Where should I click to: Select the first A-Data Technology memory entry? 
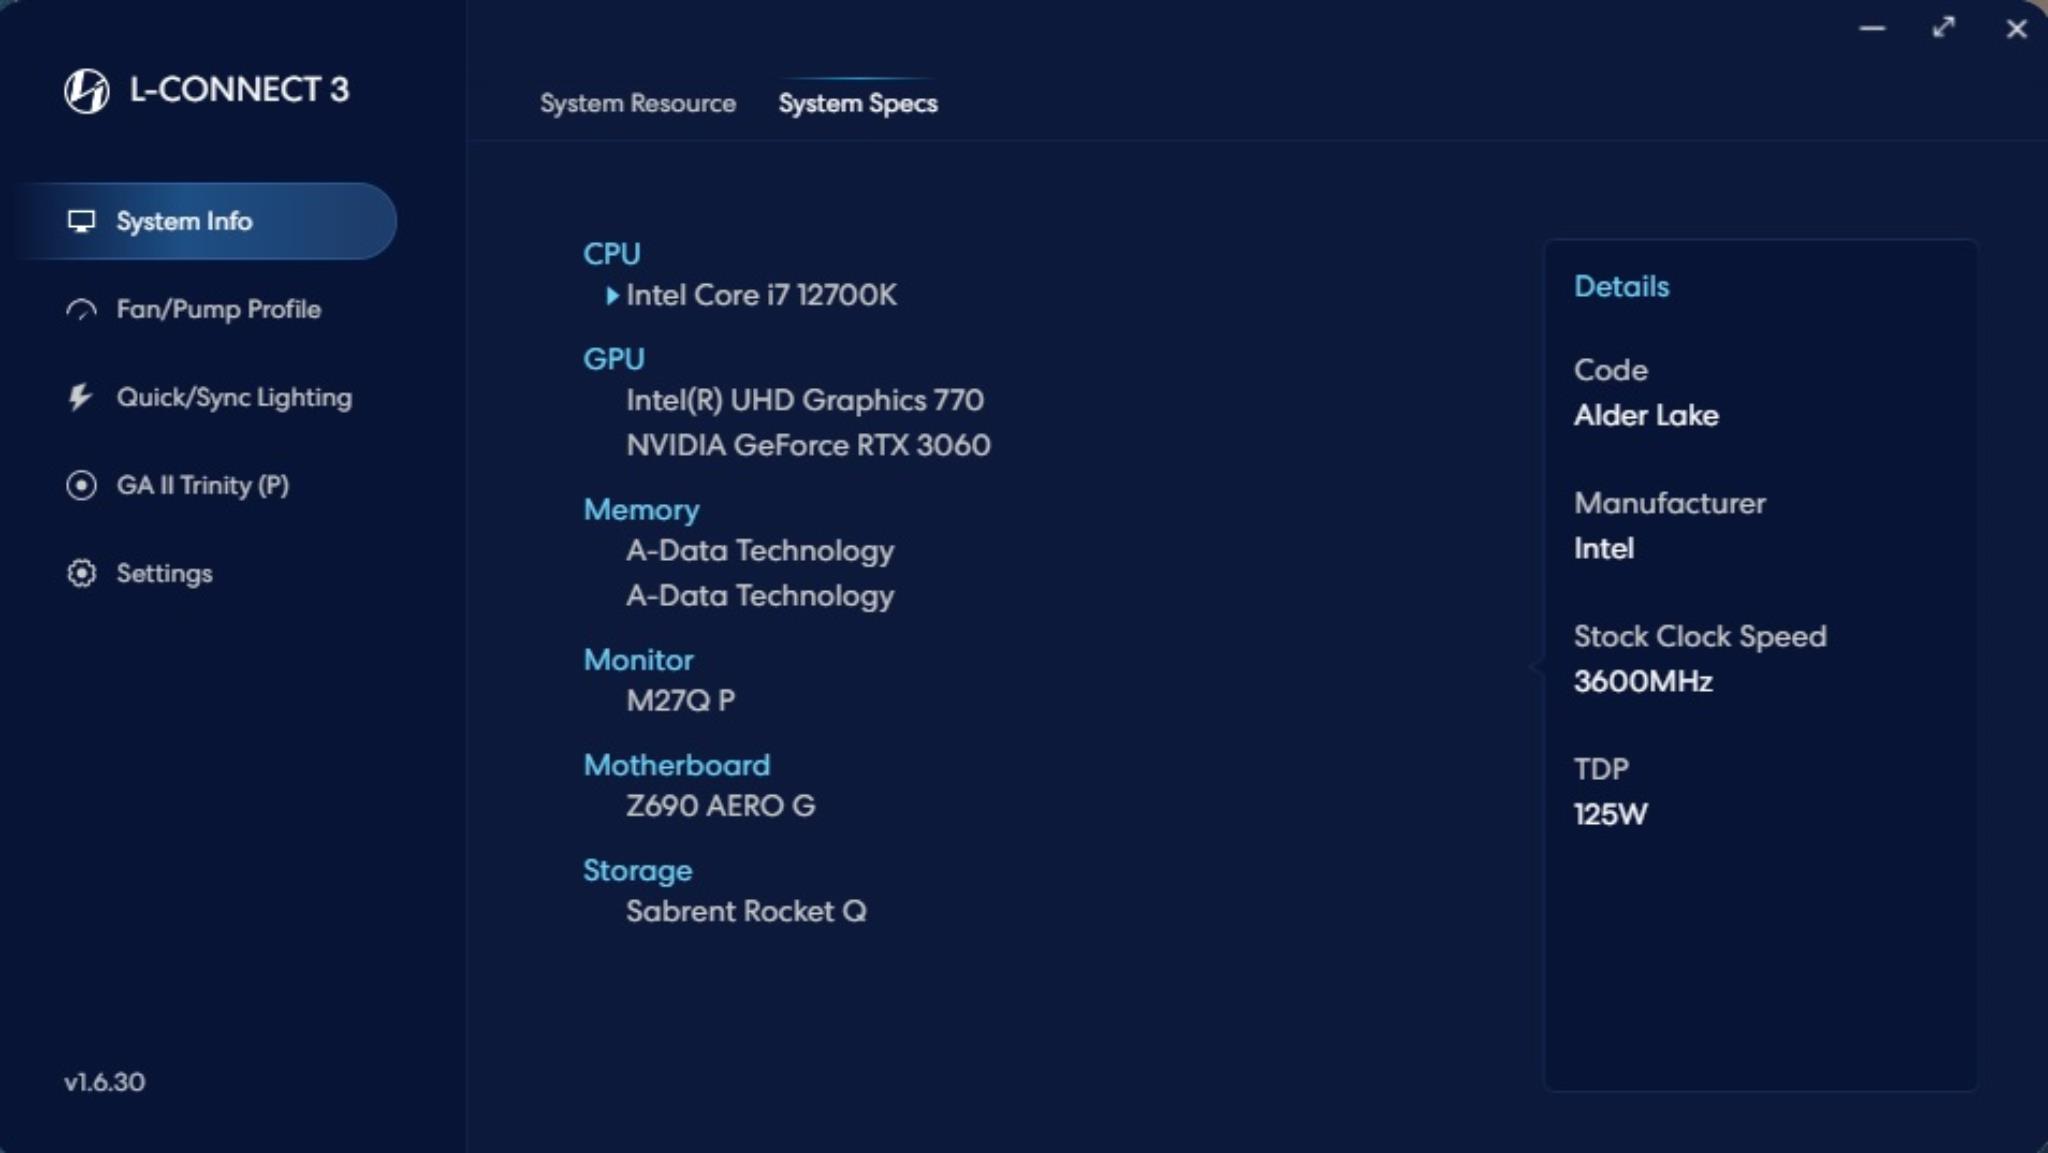click(x=760, y=550)
